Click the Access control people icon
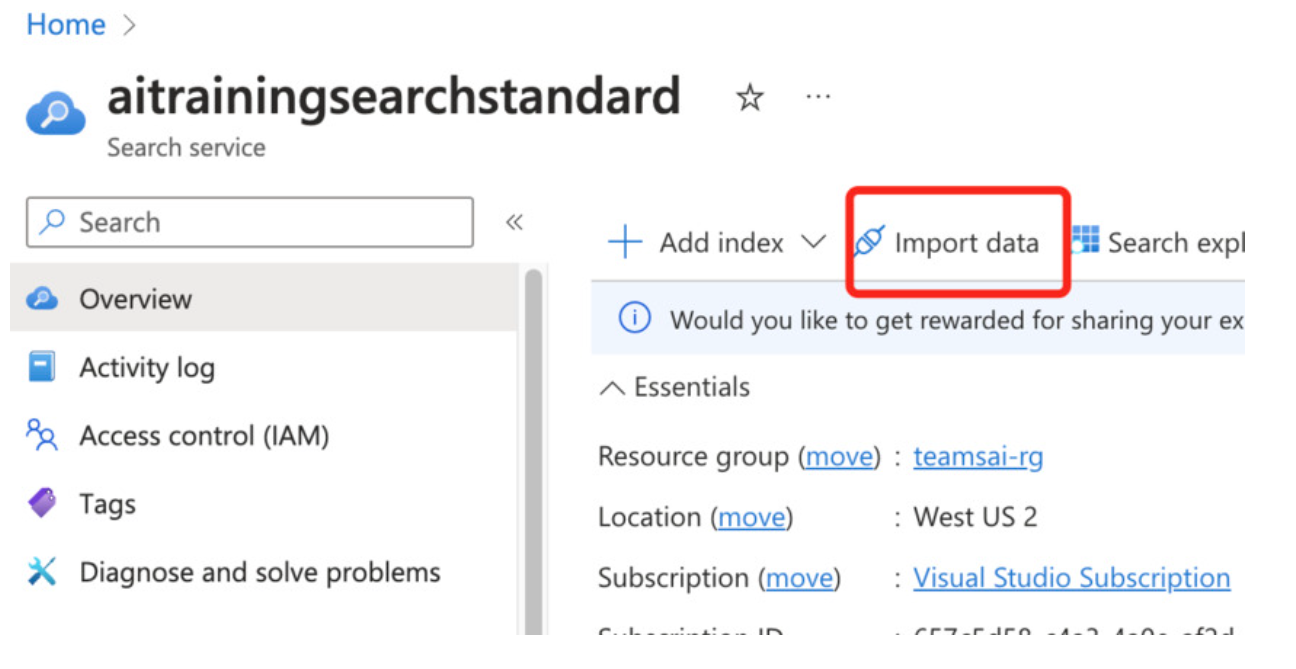Screen dimensions: 1296x669 point(42,436)
